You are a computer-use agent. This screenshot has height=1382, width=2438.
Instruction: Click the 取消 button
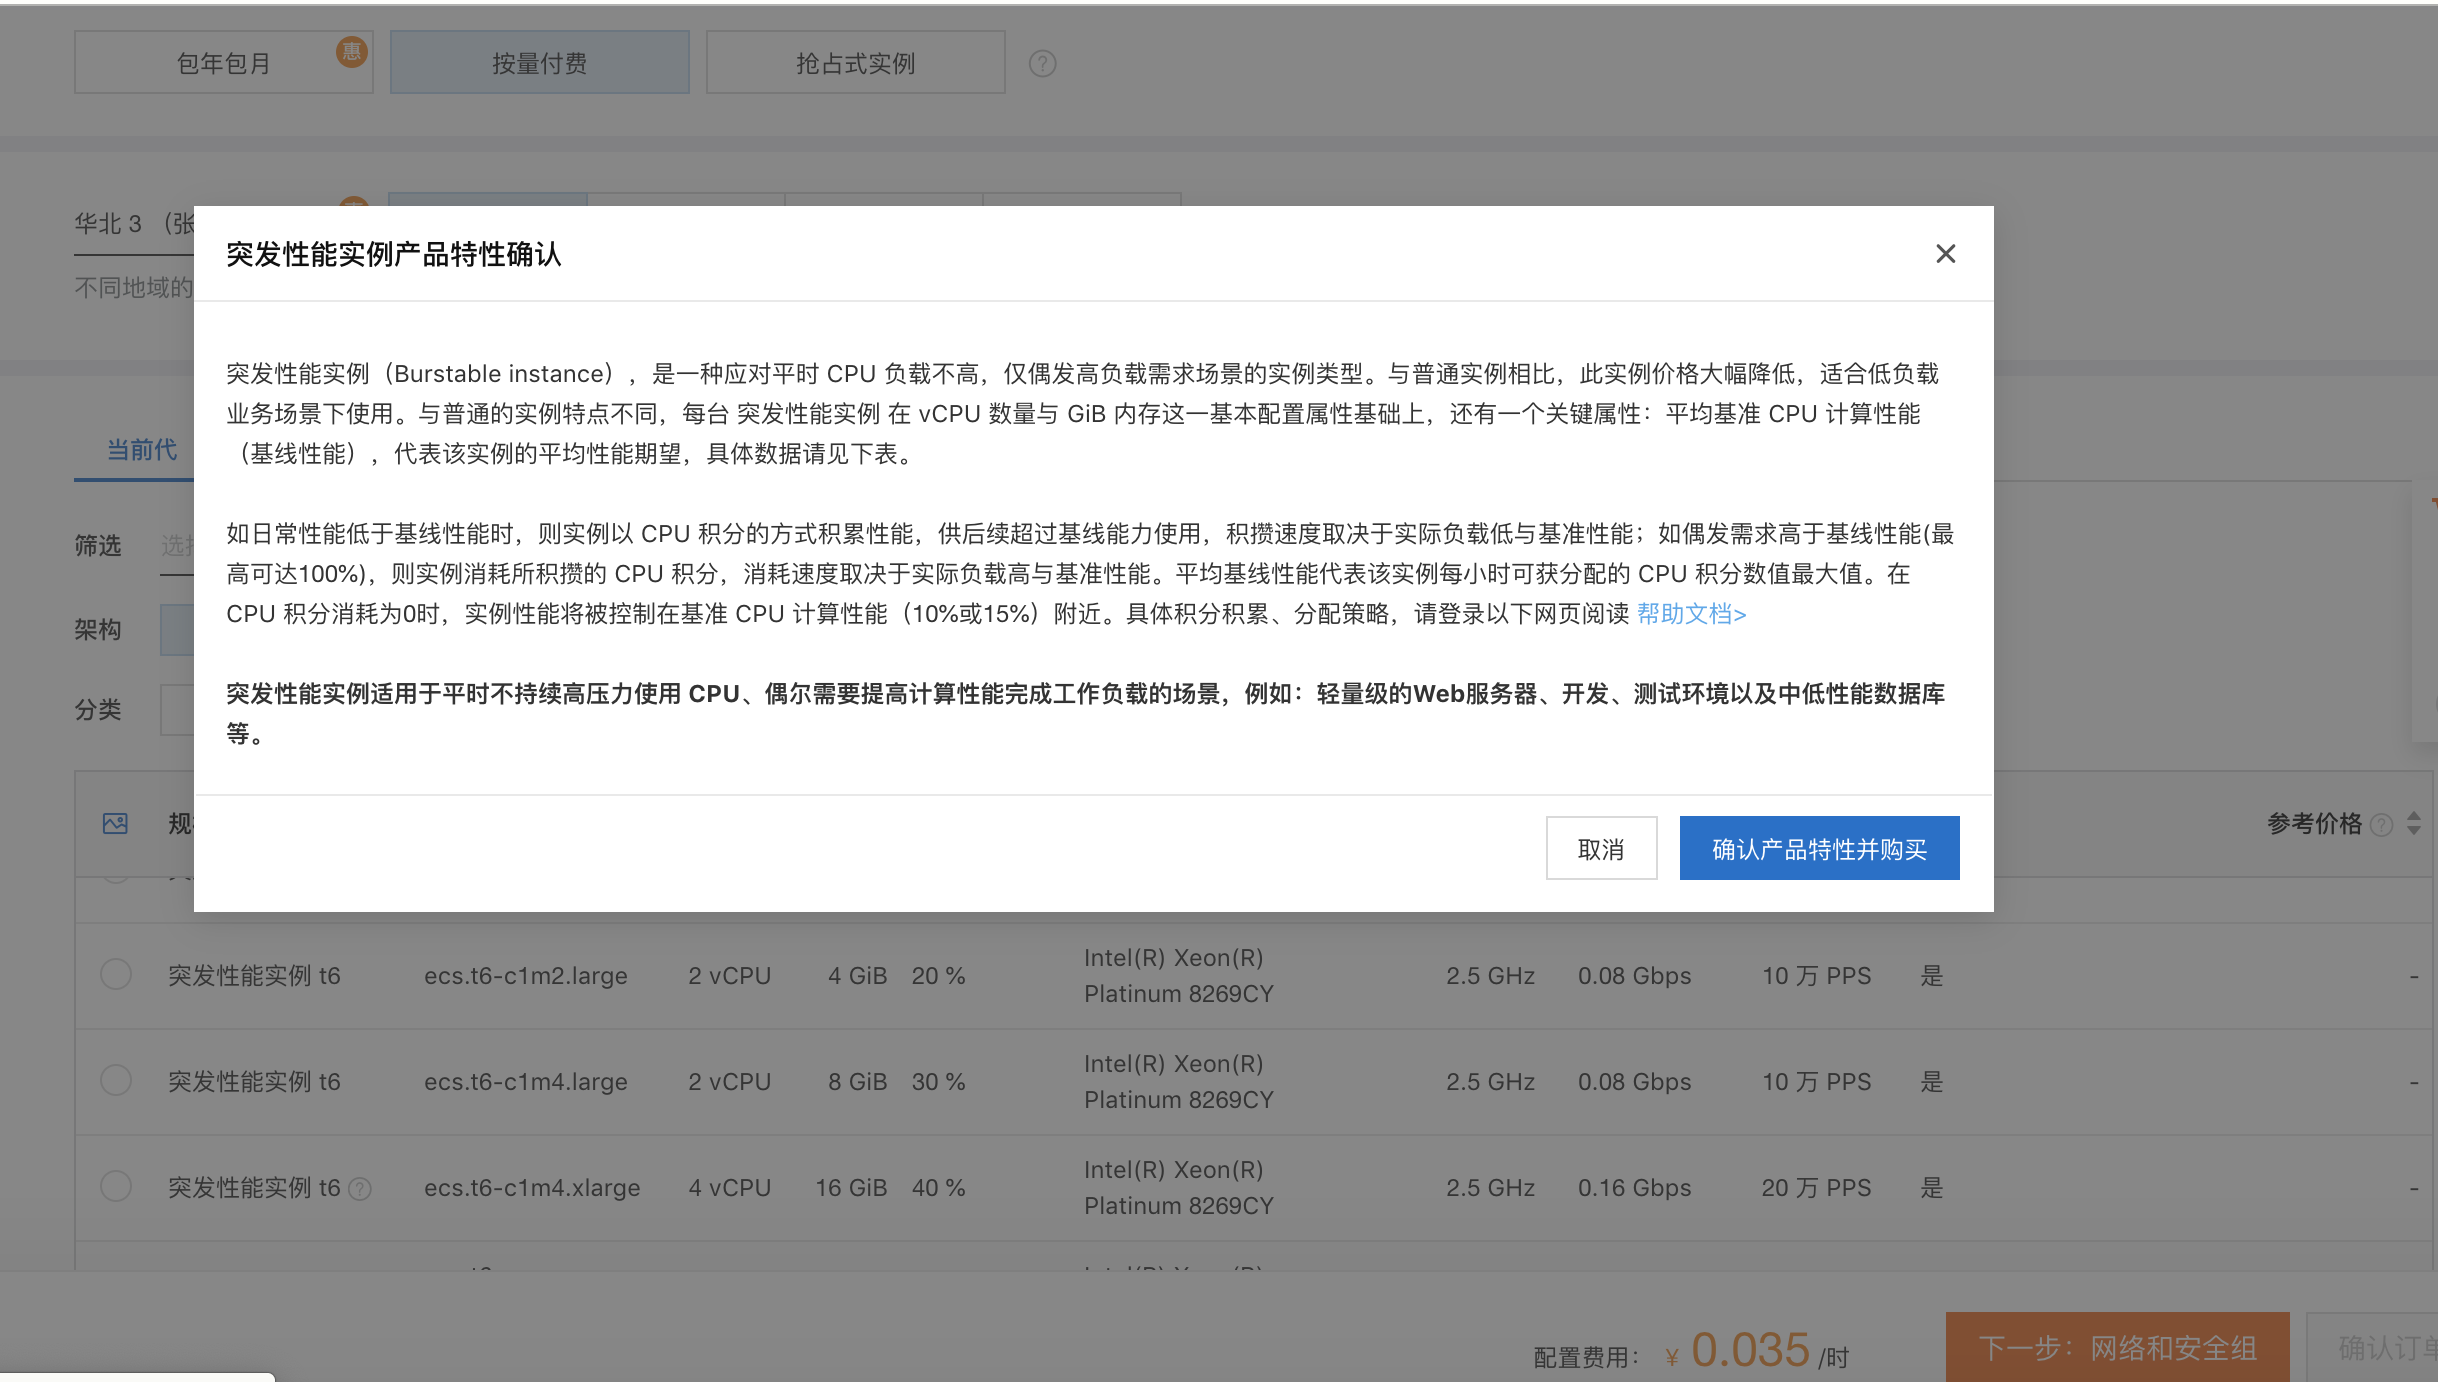click(x=1600, y=849)
